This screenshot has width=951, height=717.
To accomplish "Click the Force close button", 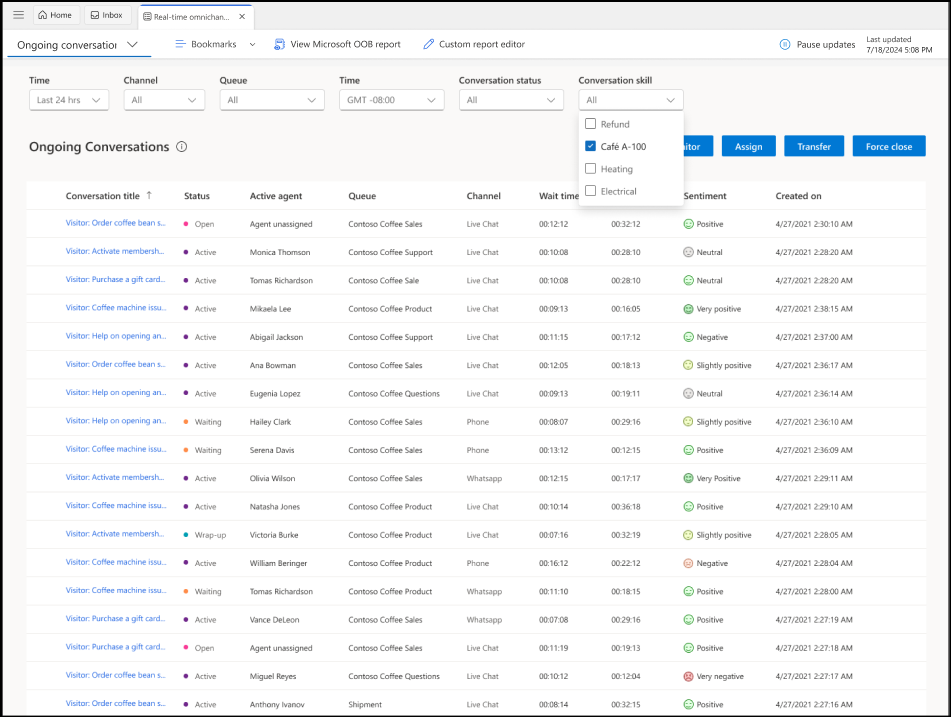I will click(x=888, y=145).
